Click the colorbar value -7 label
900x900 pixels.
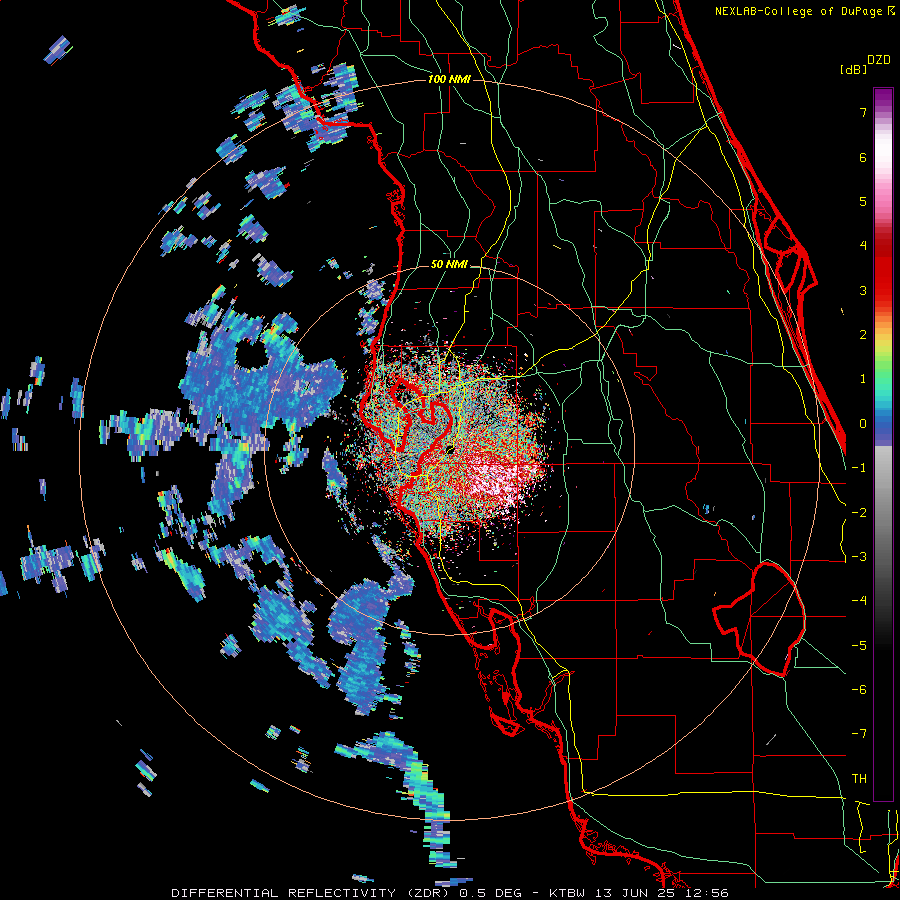(x=859, y=734)
